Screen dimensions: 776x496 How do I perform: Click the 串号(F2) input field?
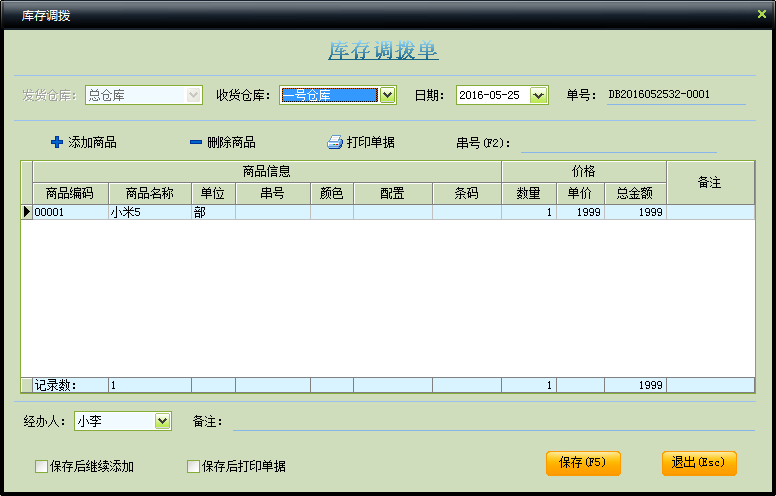[x=619, y=144]
